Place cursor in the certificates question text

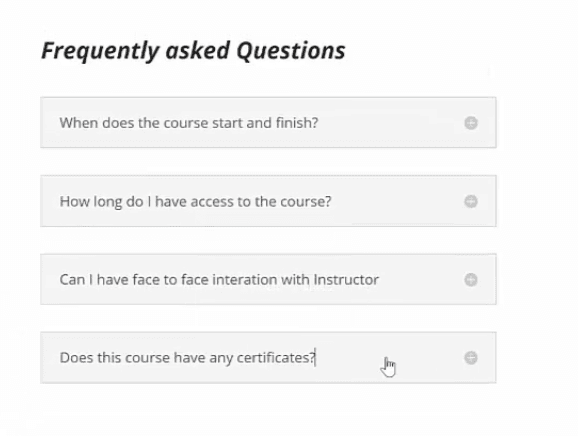[187, 358]
